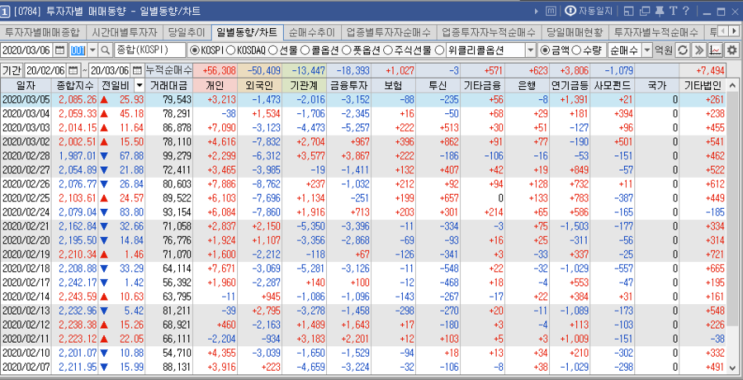Open the 전일비 column dropdown arrow
This screenshot has width=743, height=380.
(x=139, y=86)
